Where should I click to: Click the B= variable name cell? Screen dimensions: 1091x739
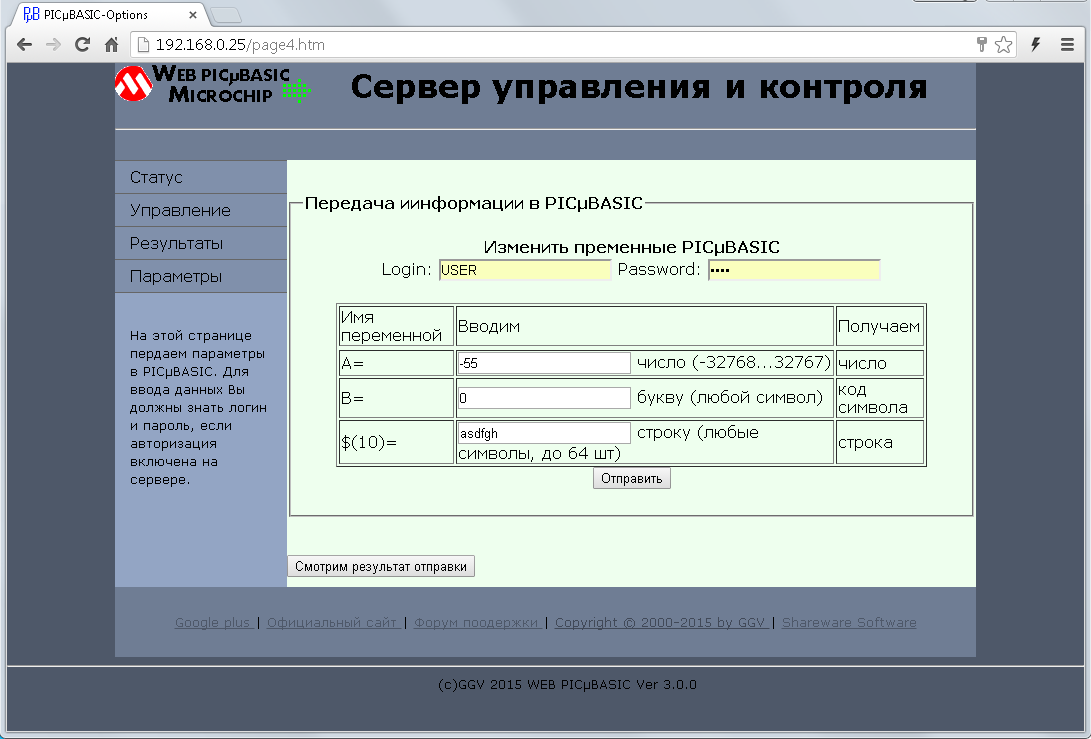[x=396, y=398]
